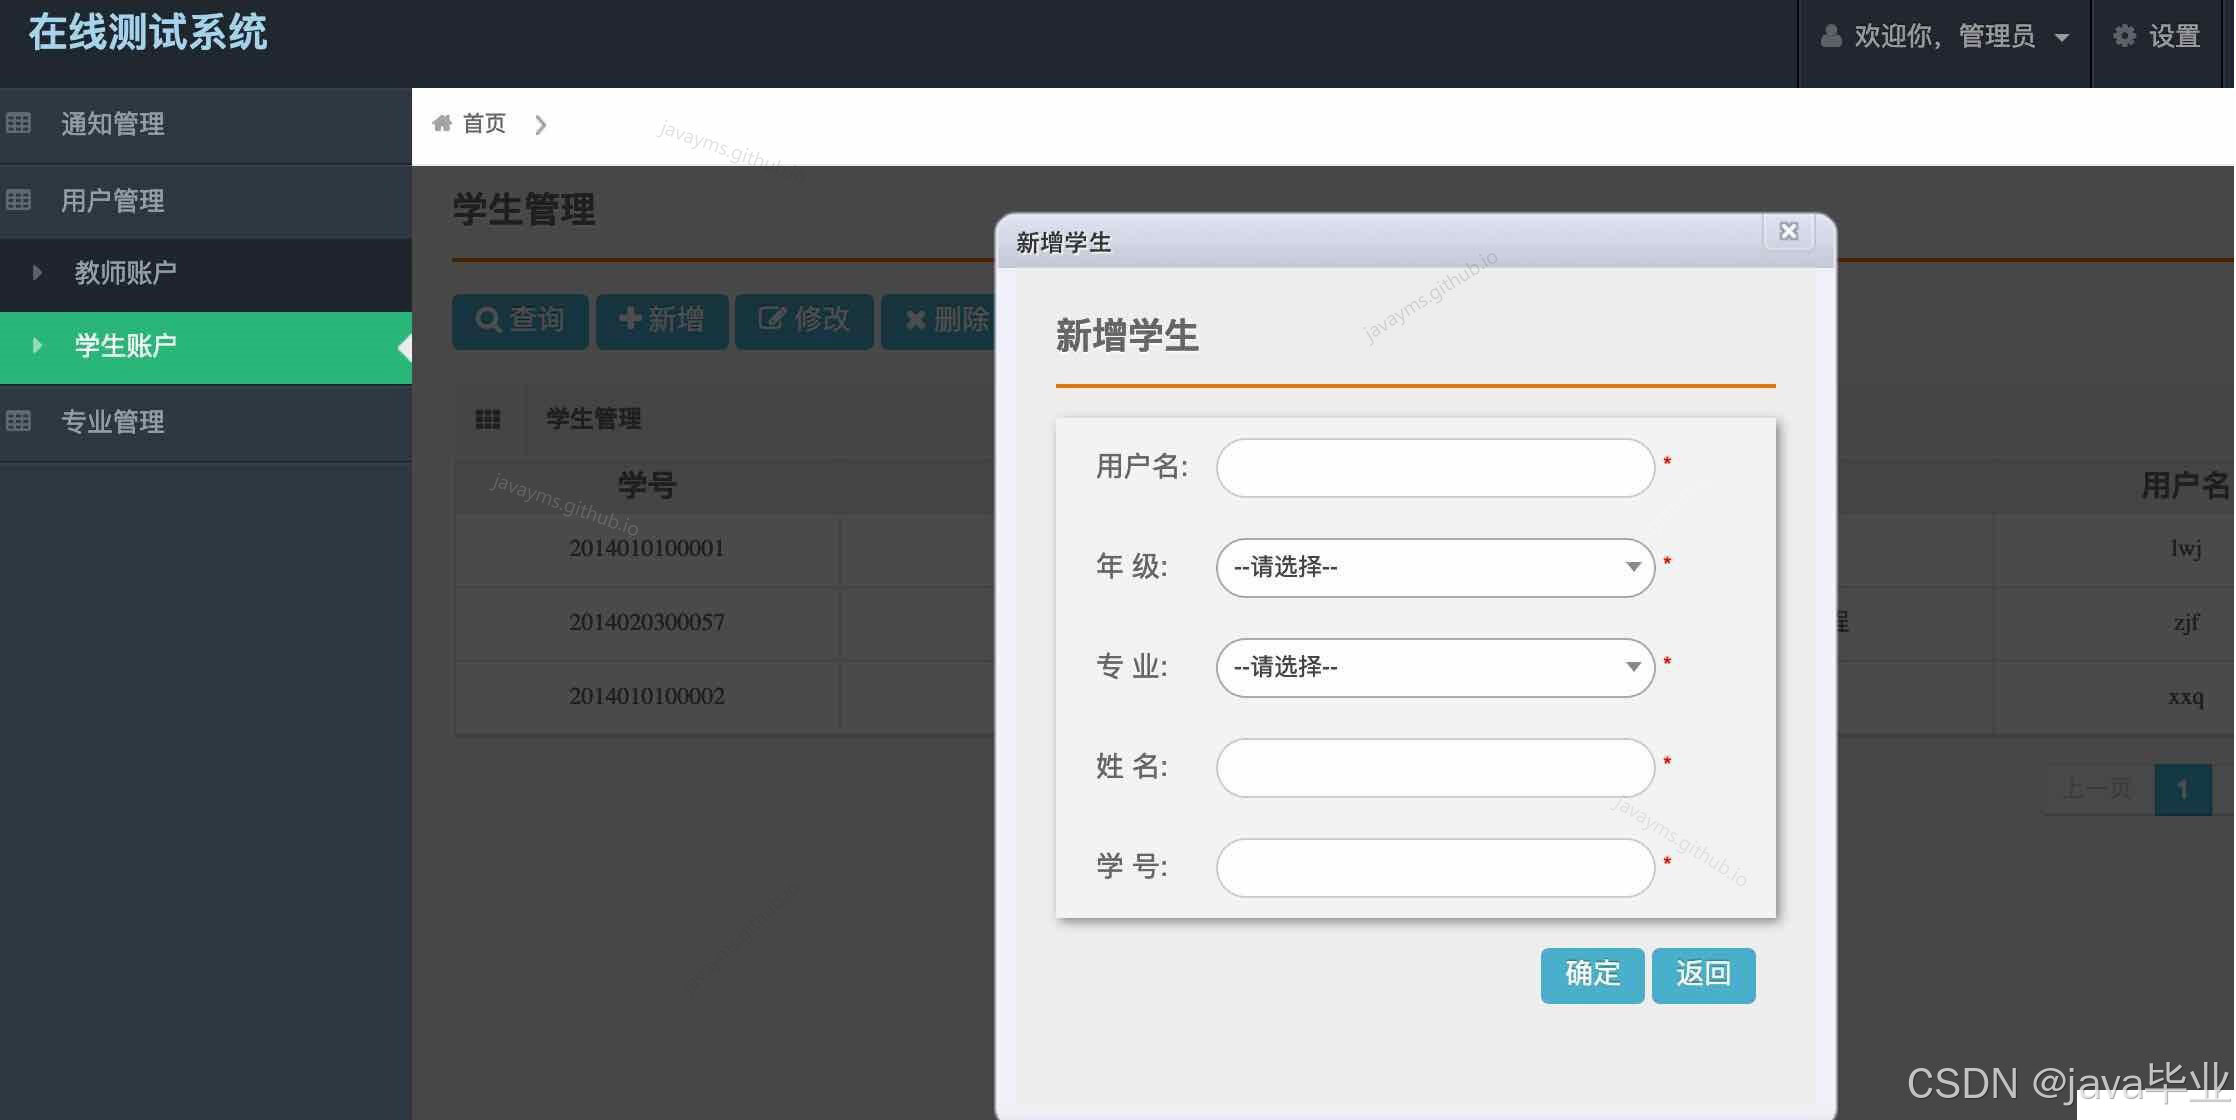
Task: Click 用户管理 in the left menu
Action: (x=112, y=200)
